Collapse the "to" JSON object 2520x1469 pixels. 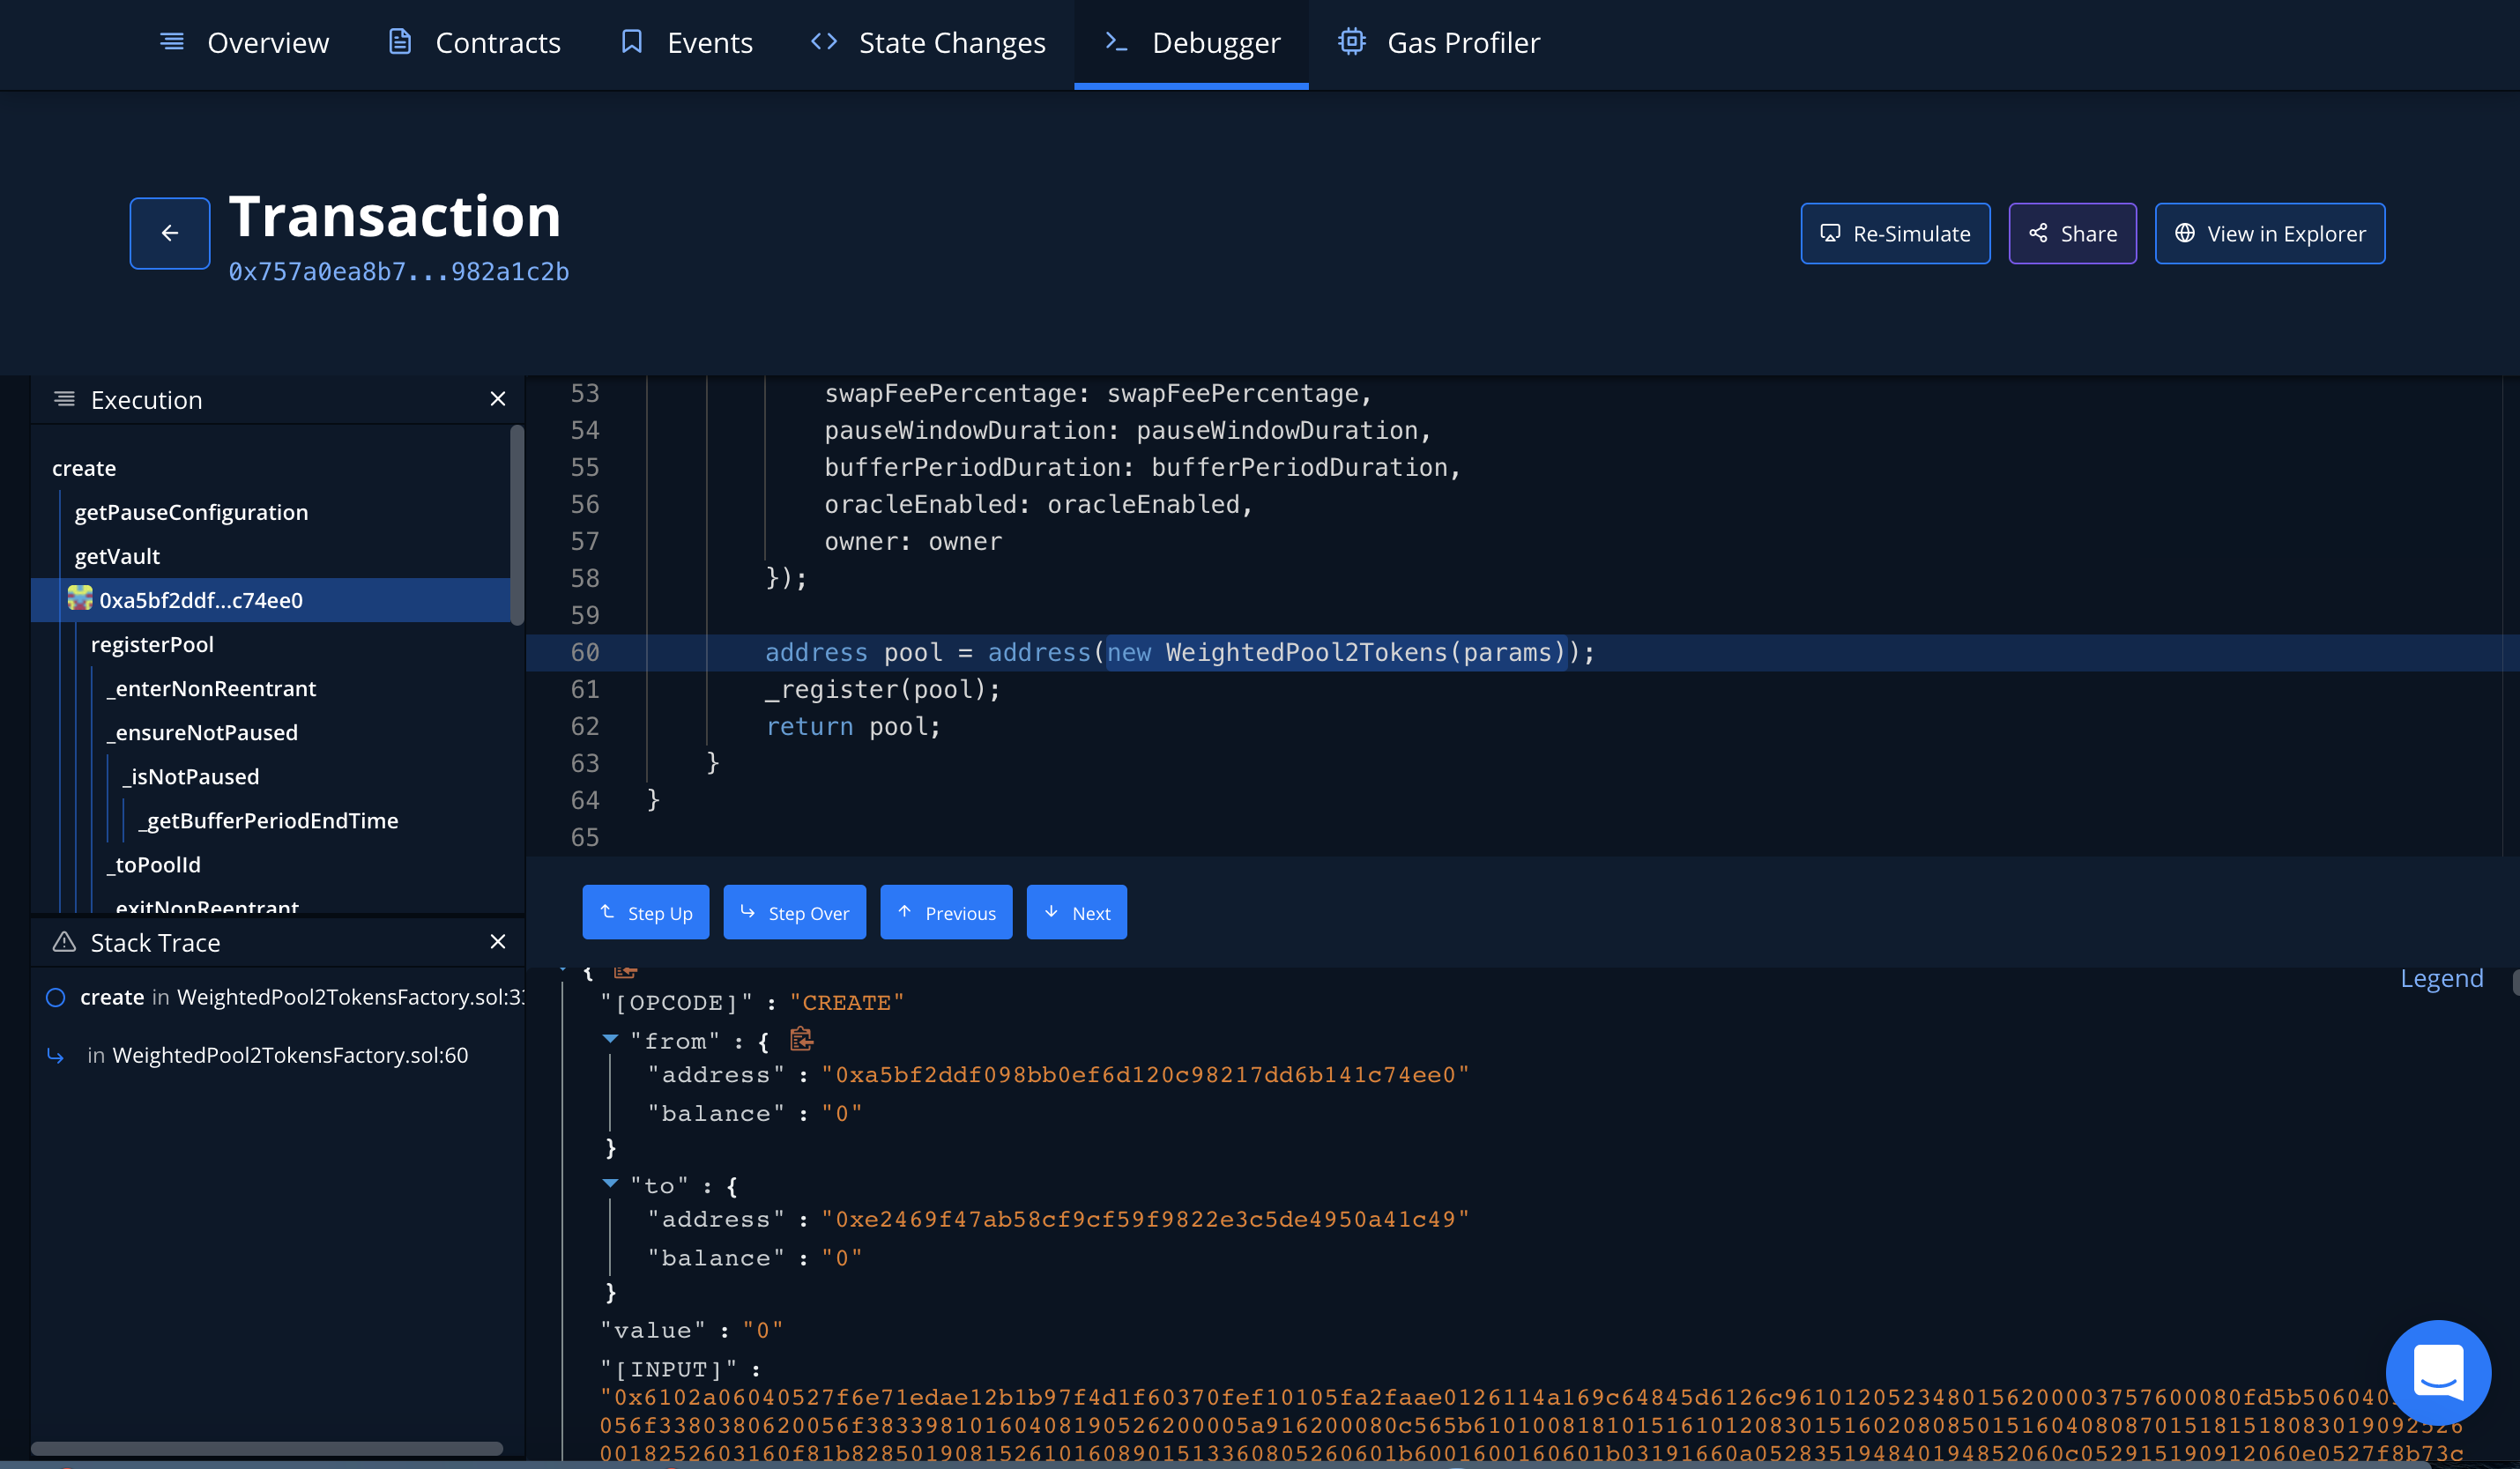tap(611, 1184)
